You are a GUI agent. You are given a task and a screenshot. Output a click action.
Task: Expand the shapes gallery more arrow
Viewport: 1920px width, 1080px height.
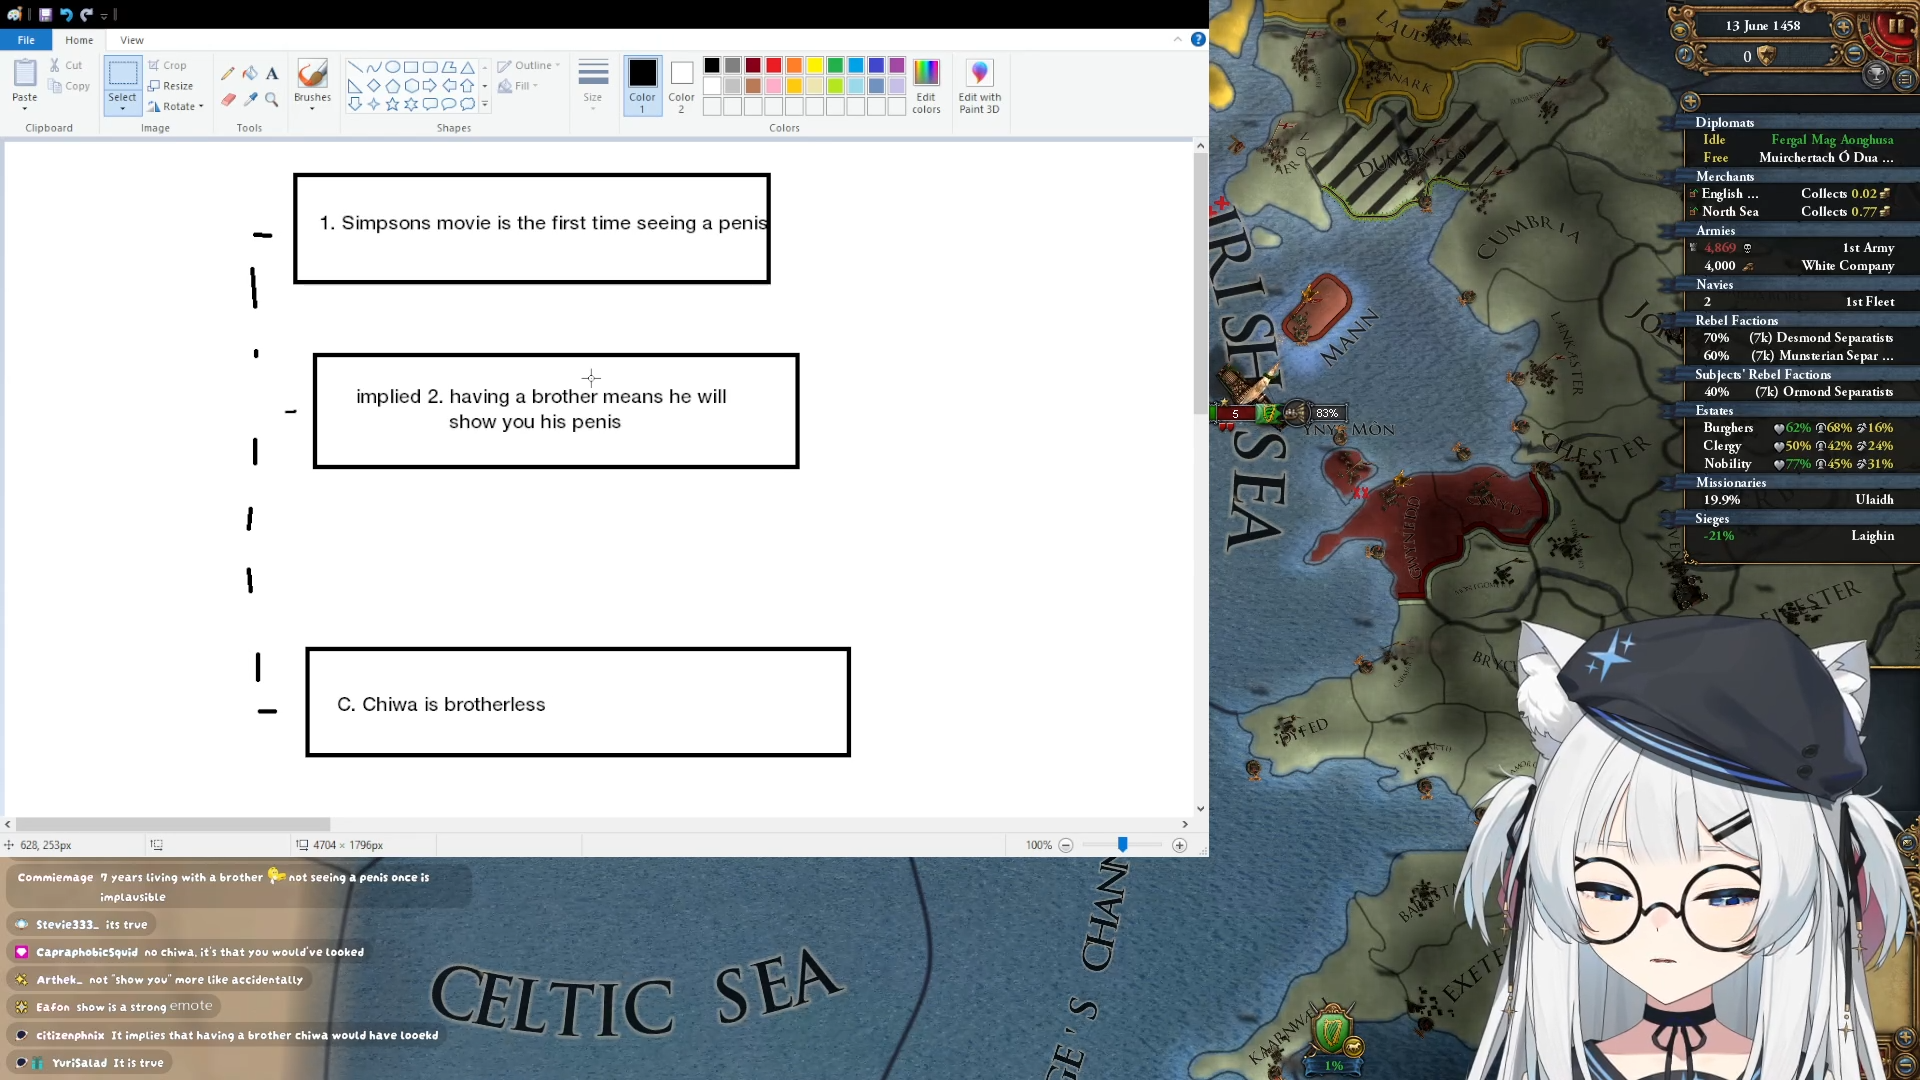click(x=485, y=104)
